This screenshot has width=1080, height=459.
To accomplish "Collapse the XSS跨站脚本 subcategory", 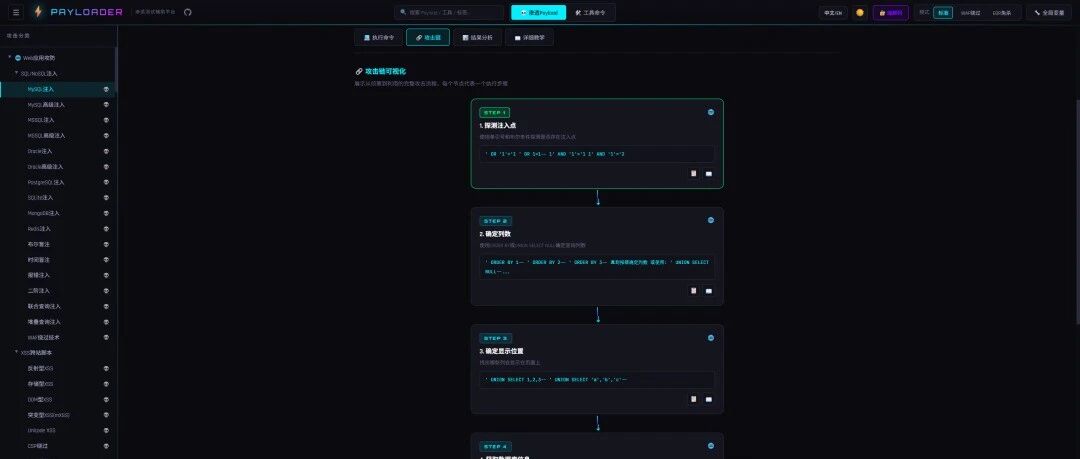I will point(17,352).
